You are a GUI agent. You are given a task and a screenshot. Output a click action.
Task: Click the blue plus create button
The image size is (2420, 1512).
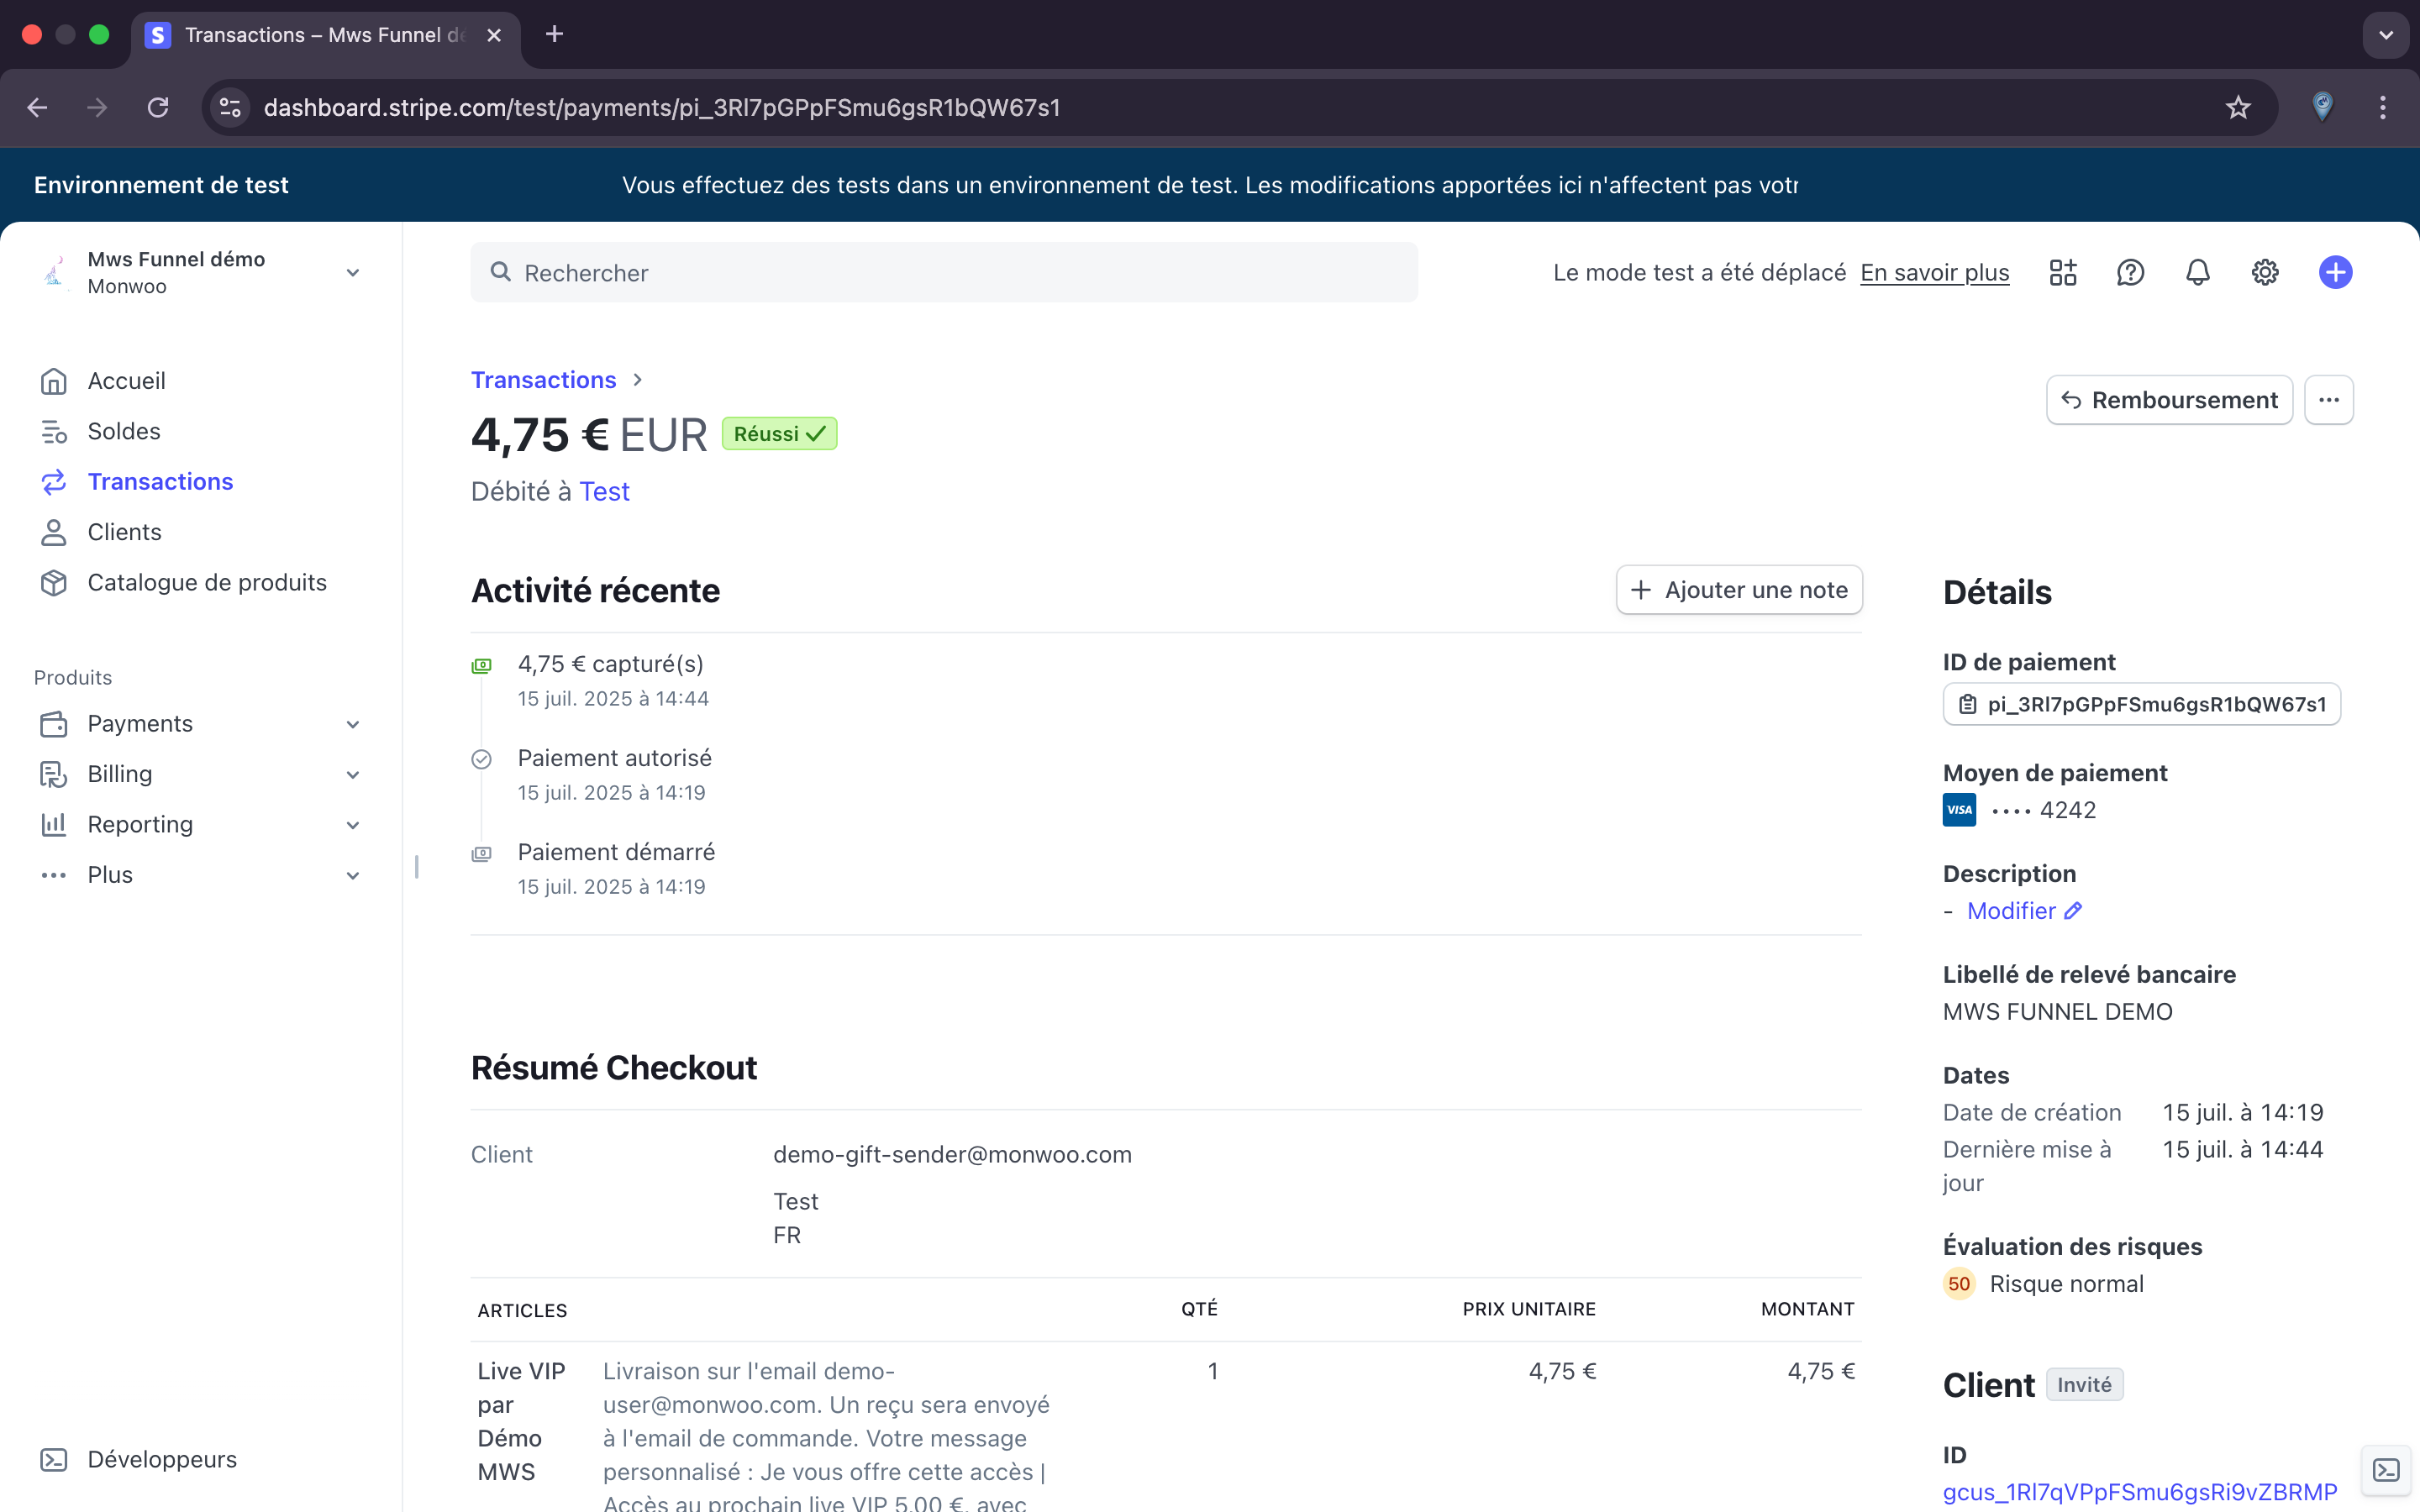coord(2335,272)
